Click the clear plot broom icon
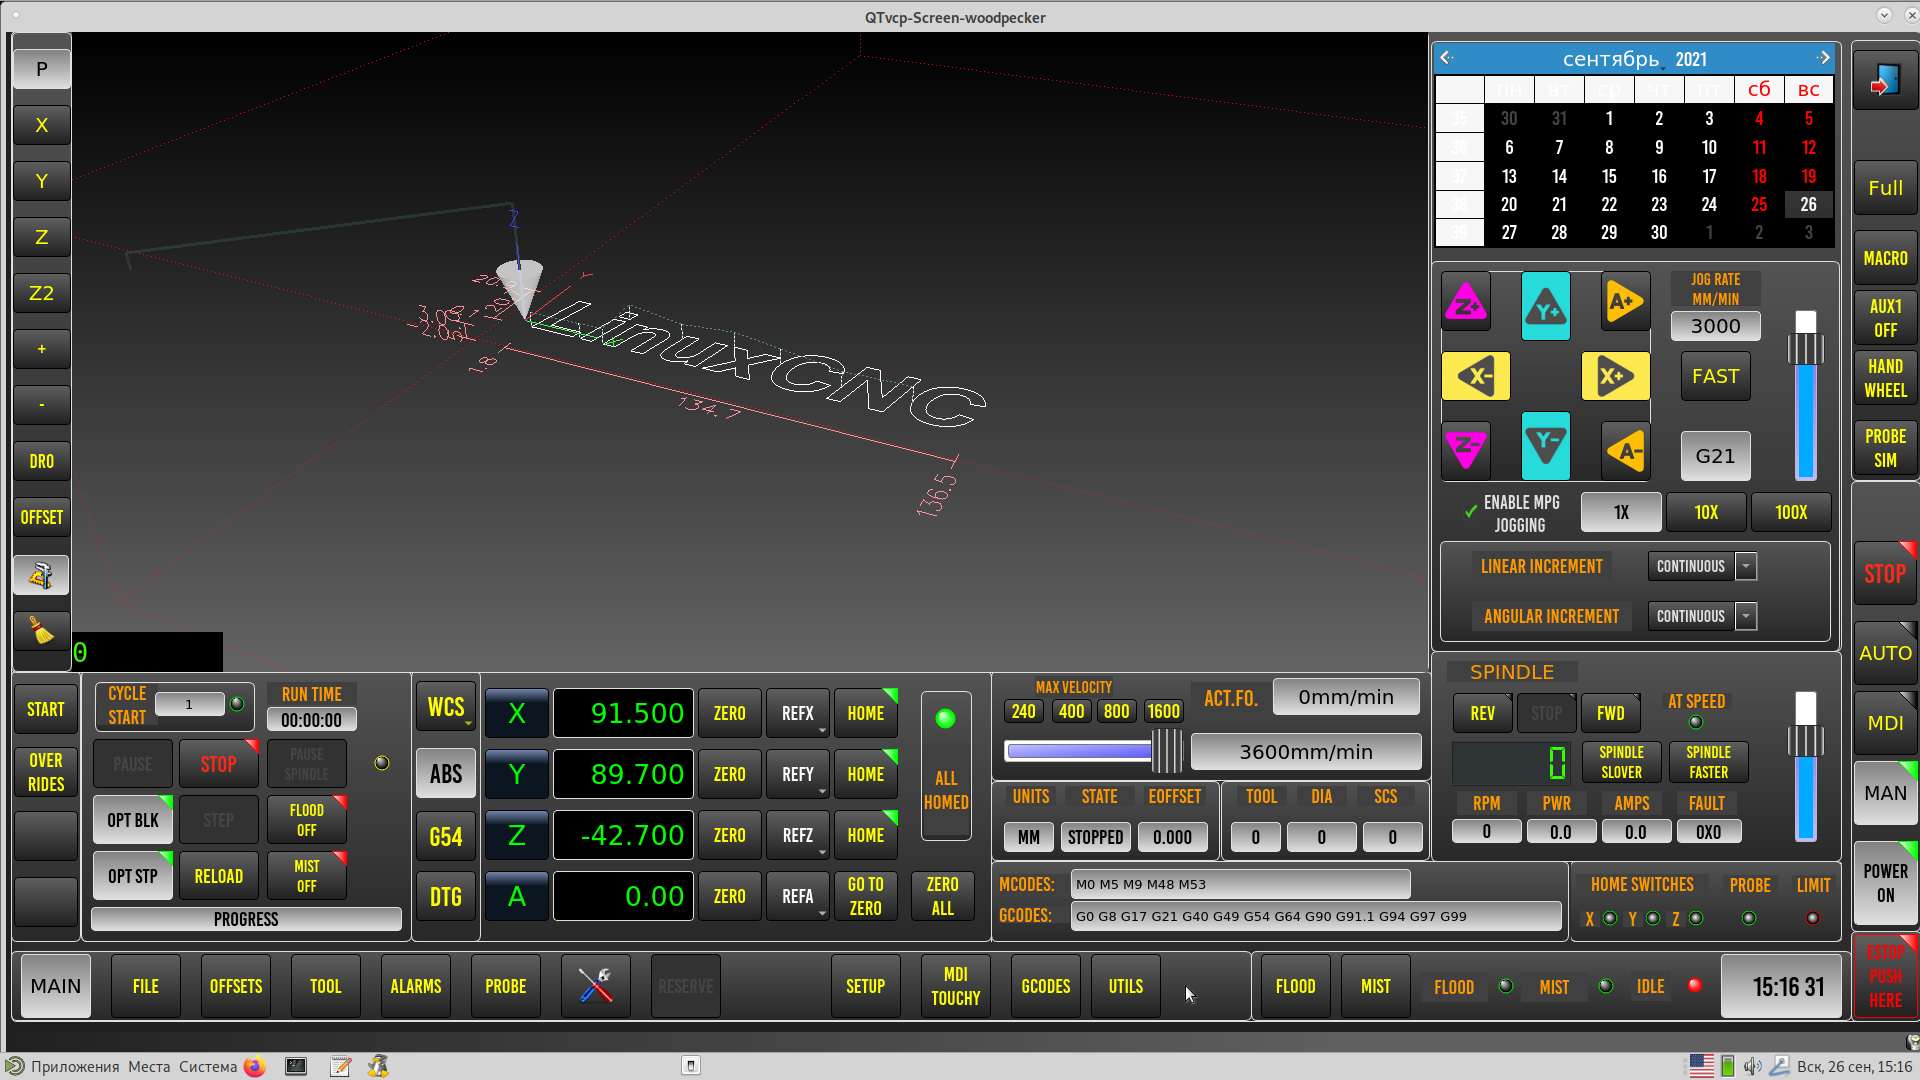1920x1080 pixels. 42,631
